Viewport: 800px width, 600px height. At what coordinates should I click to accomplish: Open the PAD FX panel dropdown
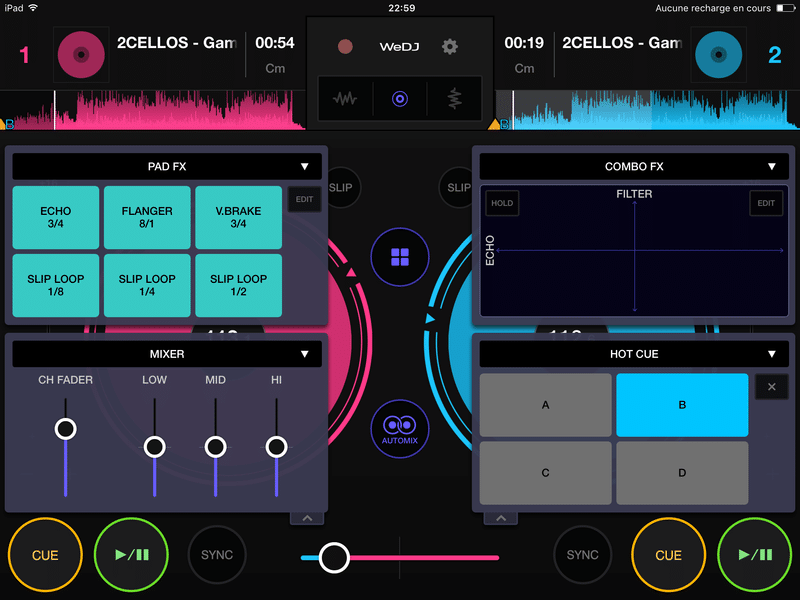click(167, 166)
